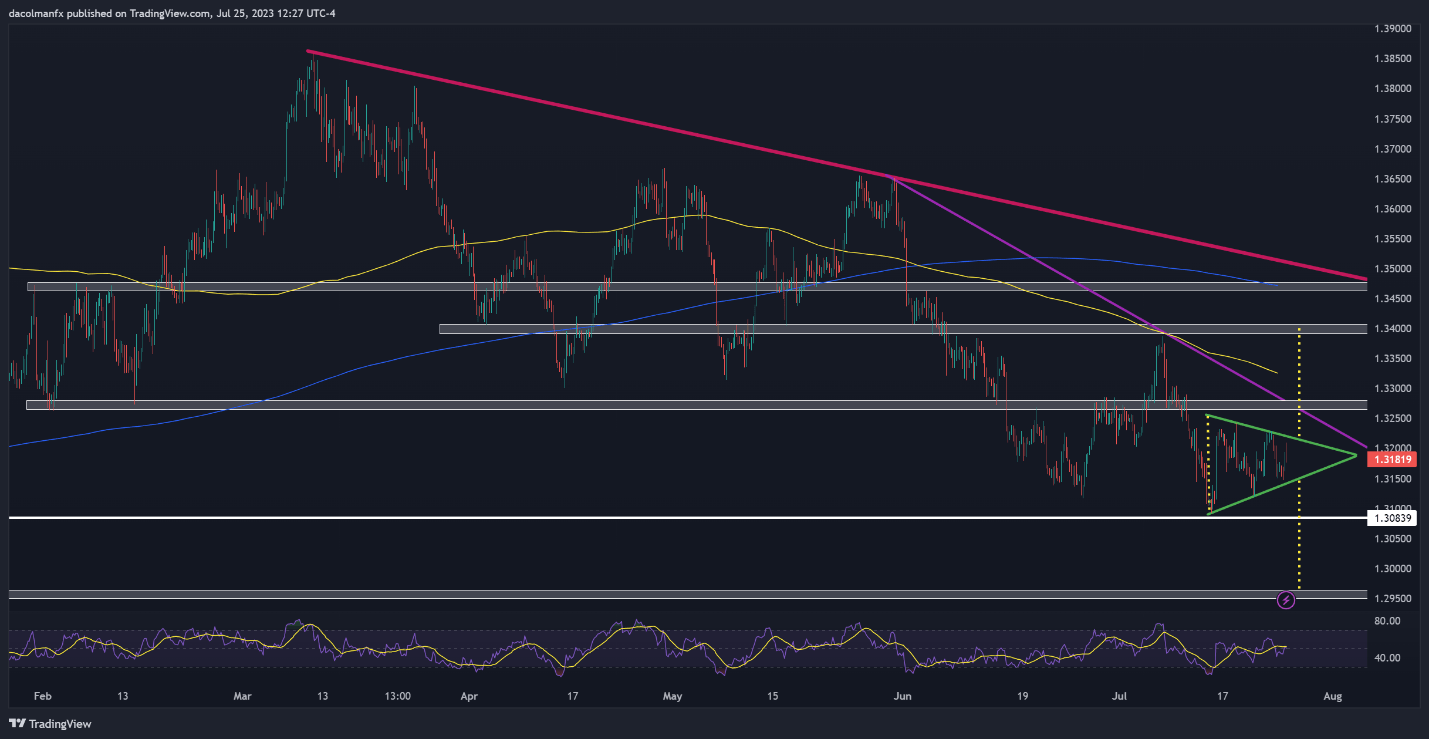Click the 1.37000 price axis label
The width and height of the screenshot is (1429, 739).
(1394, 149)
